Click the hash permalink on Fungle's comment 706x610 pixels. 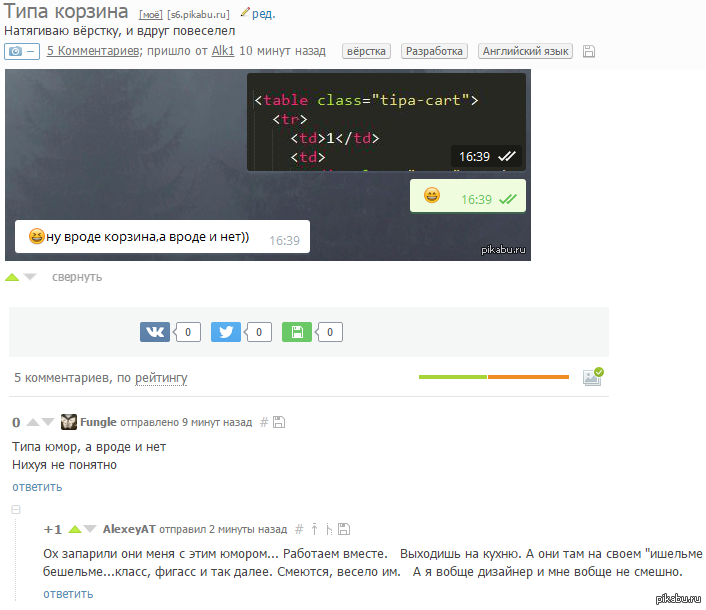(264, 423)
